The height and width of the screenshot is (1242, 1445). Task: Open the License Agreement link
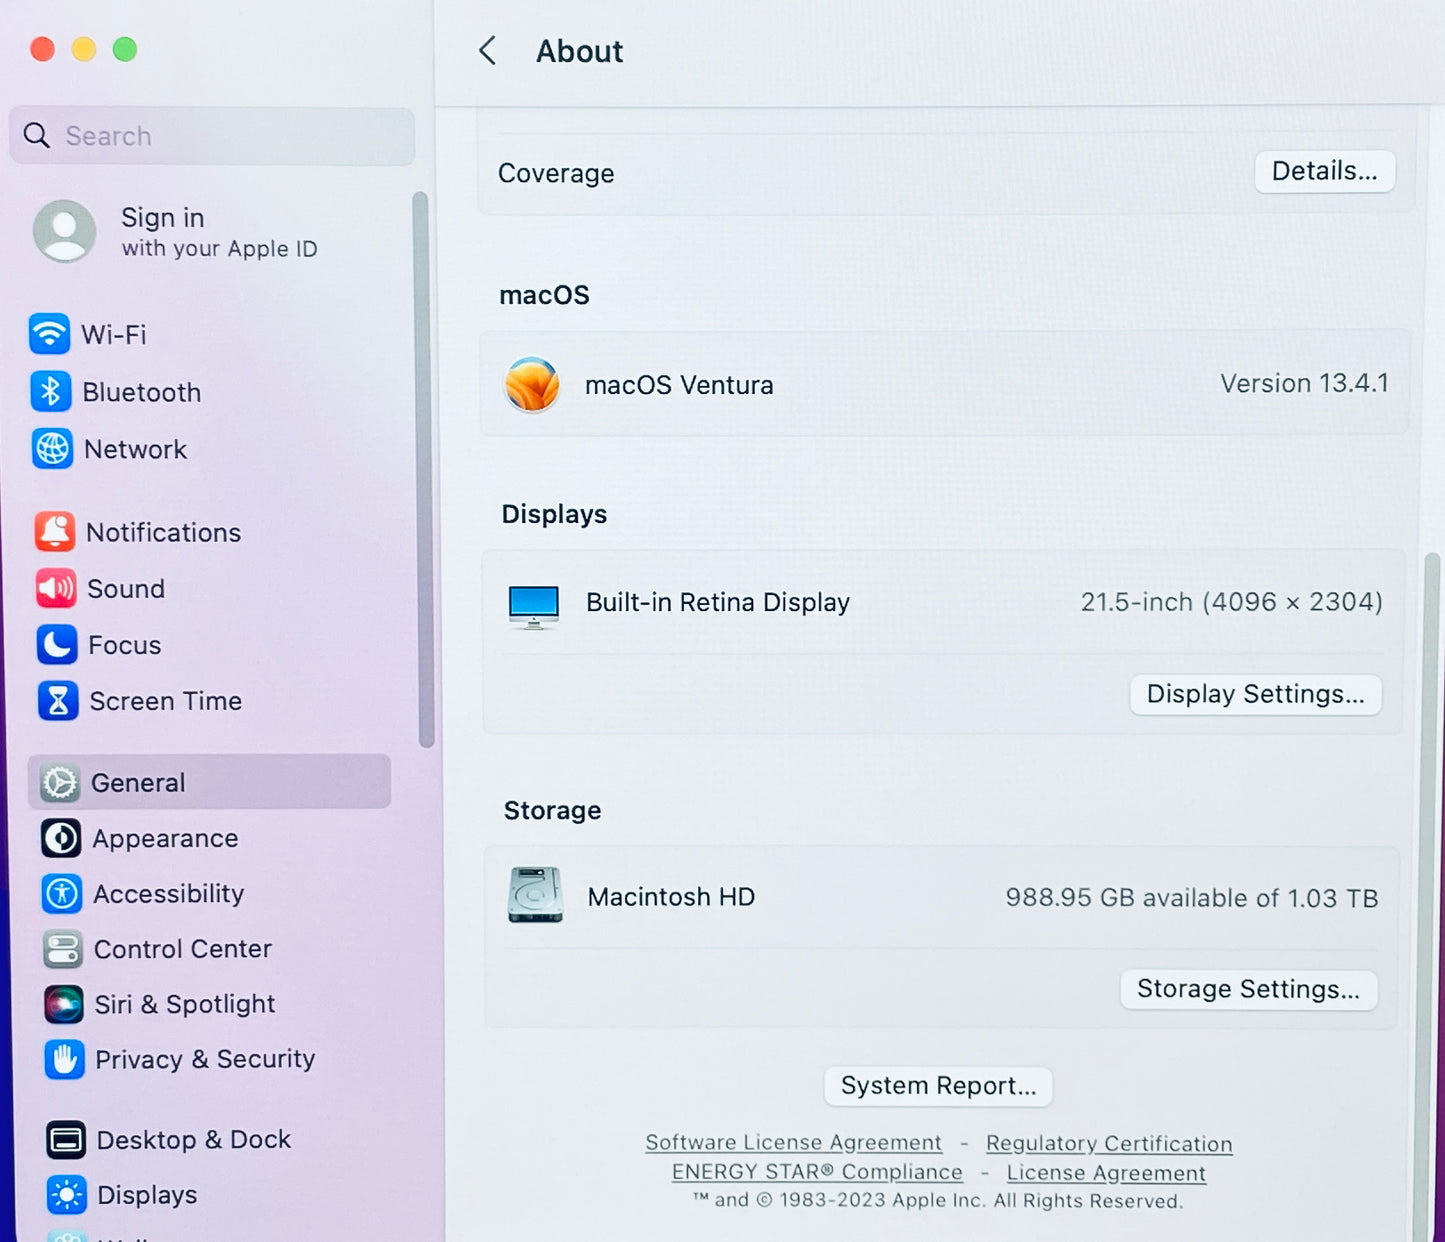click(1106, 1173)
